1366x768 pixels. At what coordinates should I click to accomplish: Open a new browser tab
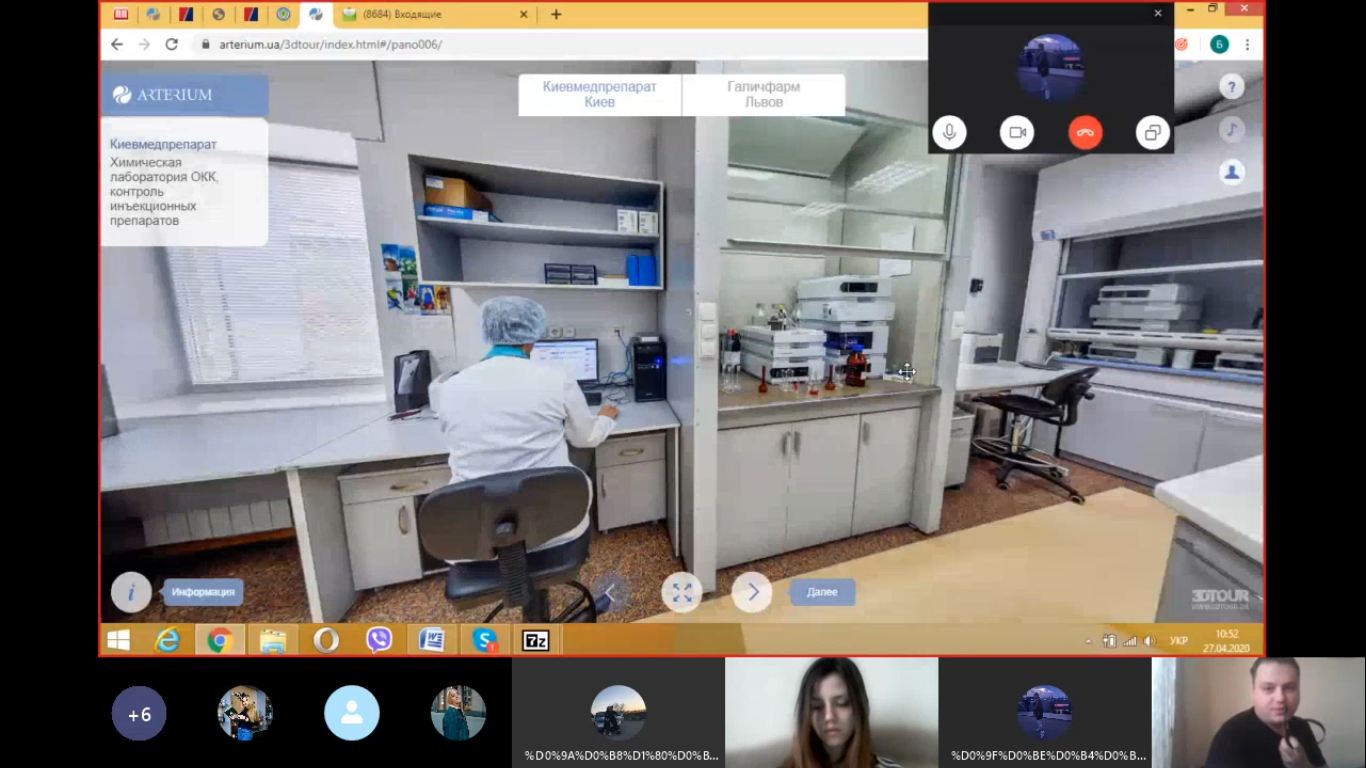[556, 14]
